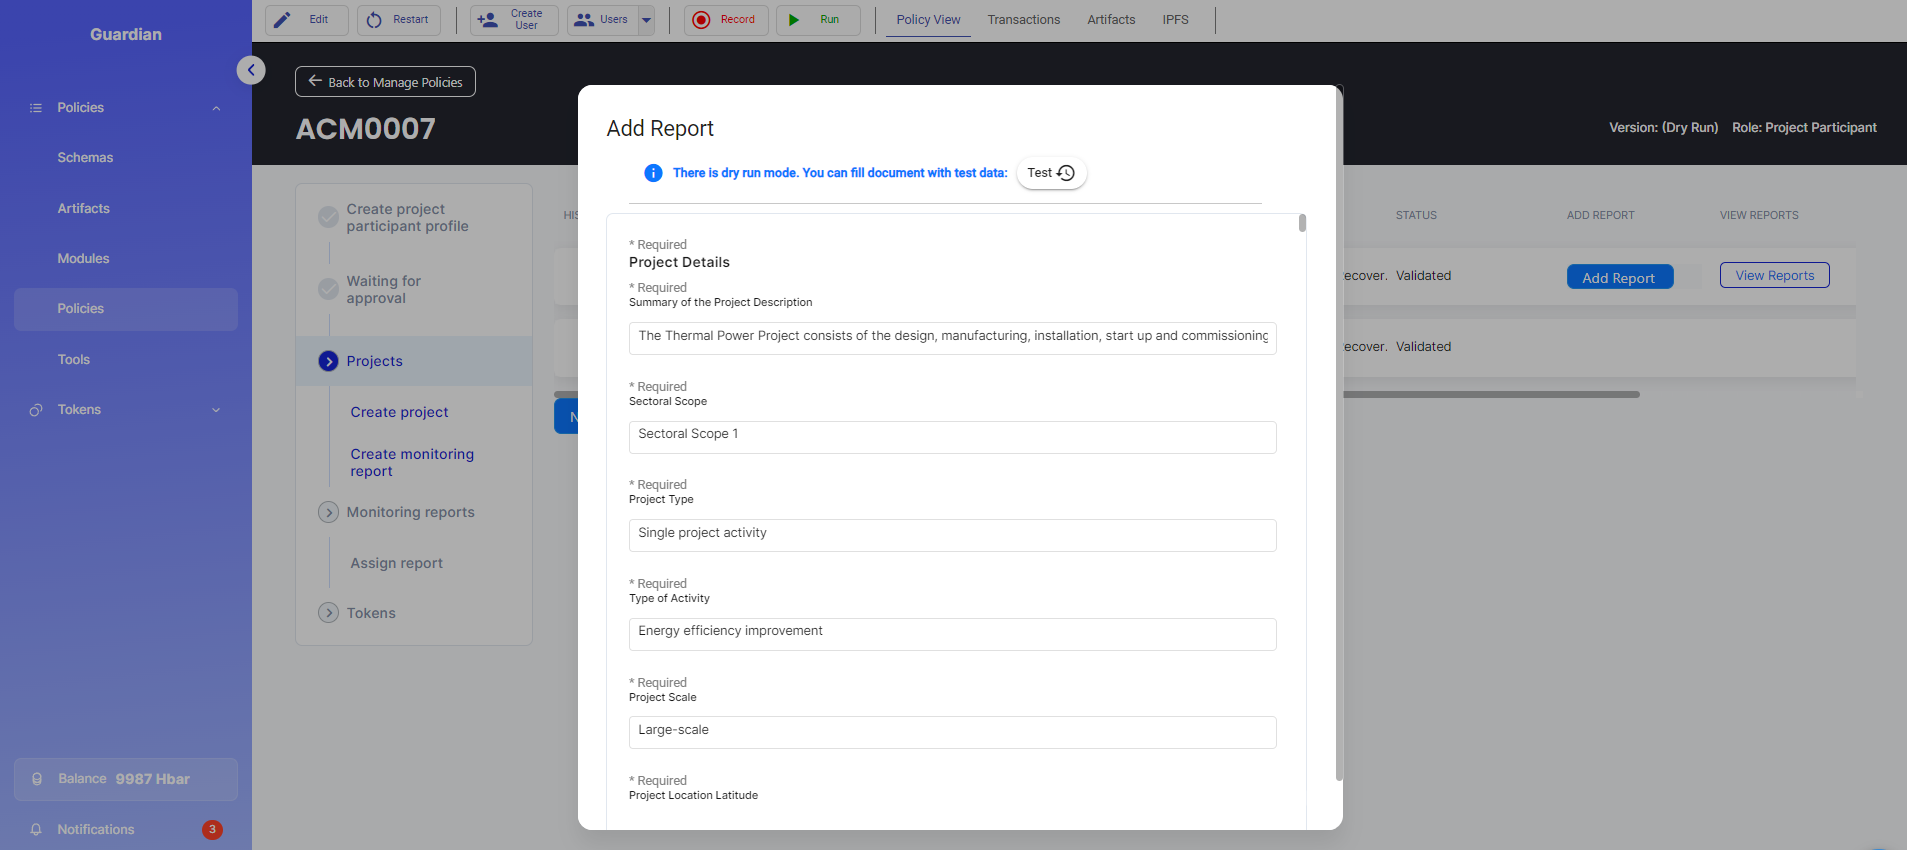Click the Edit pencil icon
The height and width of the screenshot is (850, 1907).
(x=283, y=20)
